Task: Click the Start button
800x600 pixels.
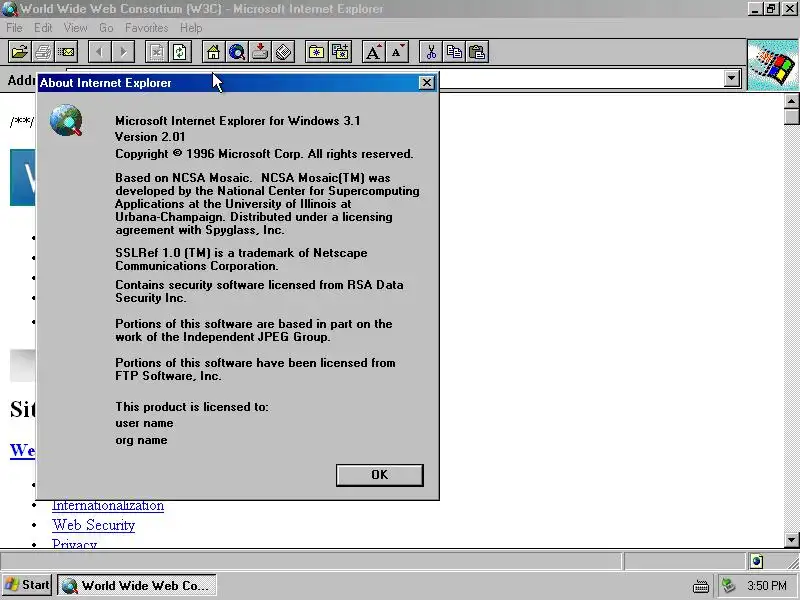Action: [x=27, y=585]
